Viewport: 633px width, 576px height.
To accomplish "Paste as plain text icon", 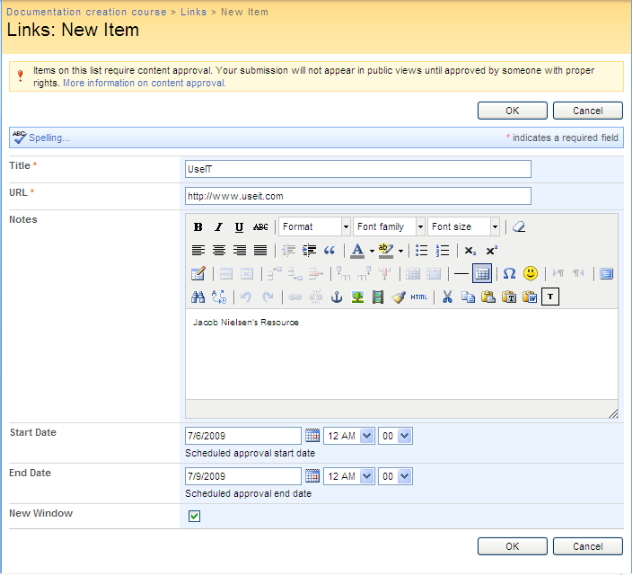I will pyautogui.click(x=509, y=297).
